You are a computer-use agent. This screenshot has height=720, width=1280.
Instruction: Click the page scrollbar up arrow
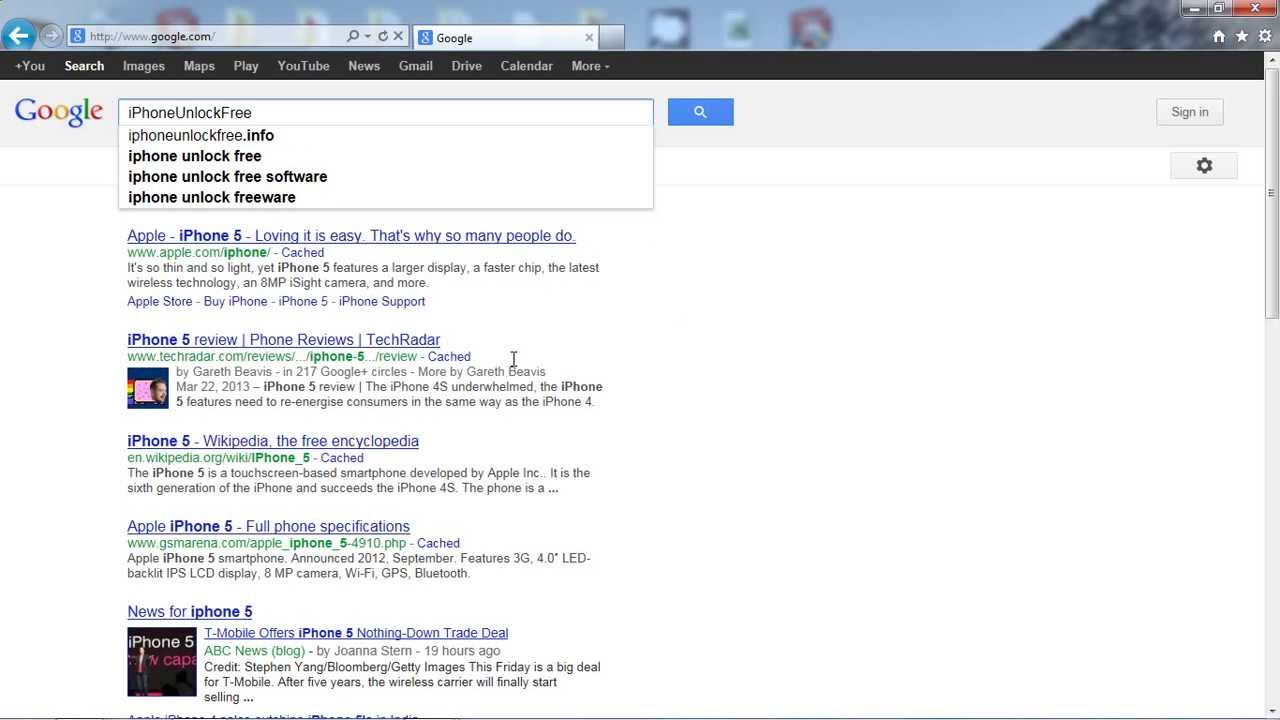(x=1272, y=60)
